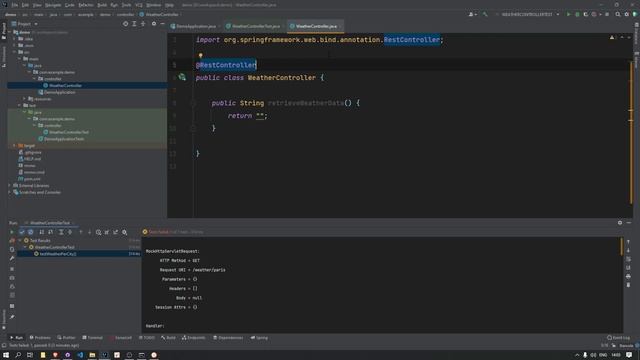This screenshot has width=640, height=360.
Task: Collapse the Test Results root node
Action: tap(20, 240)
